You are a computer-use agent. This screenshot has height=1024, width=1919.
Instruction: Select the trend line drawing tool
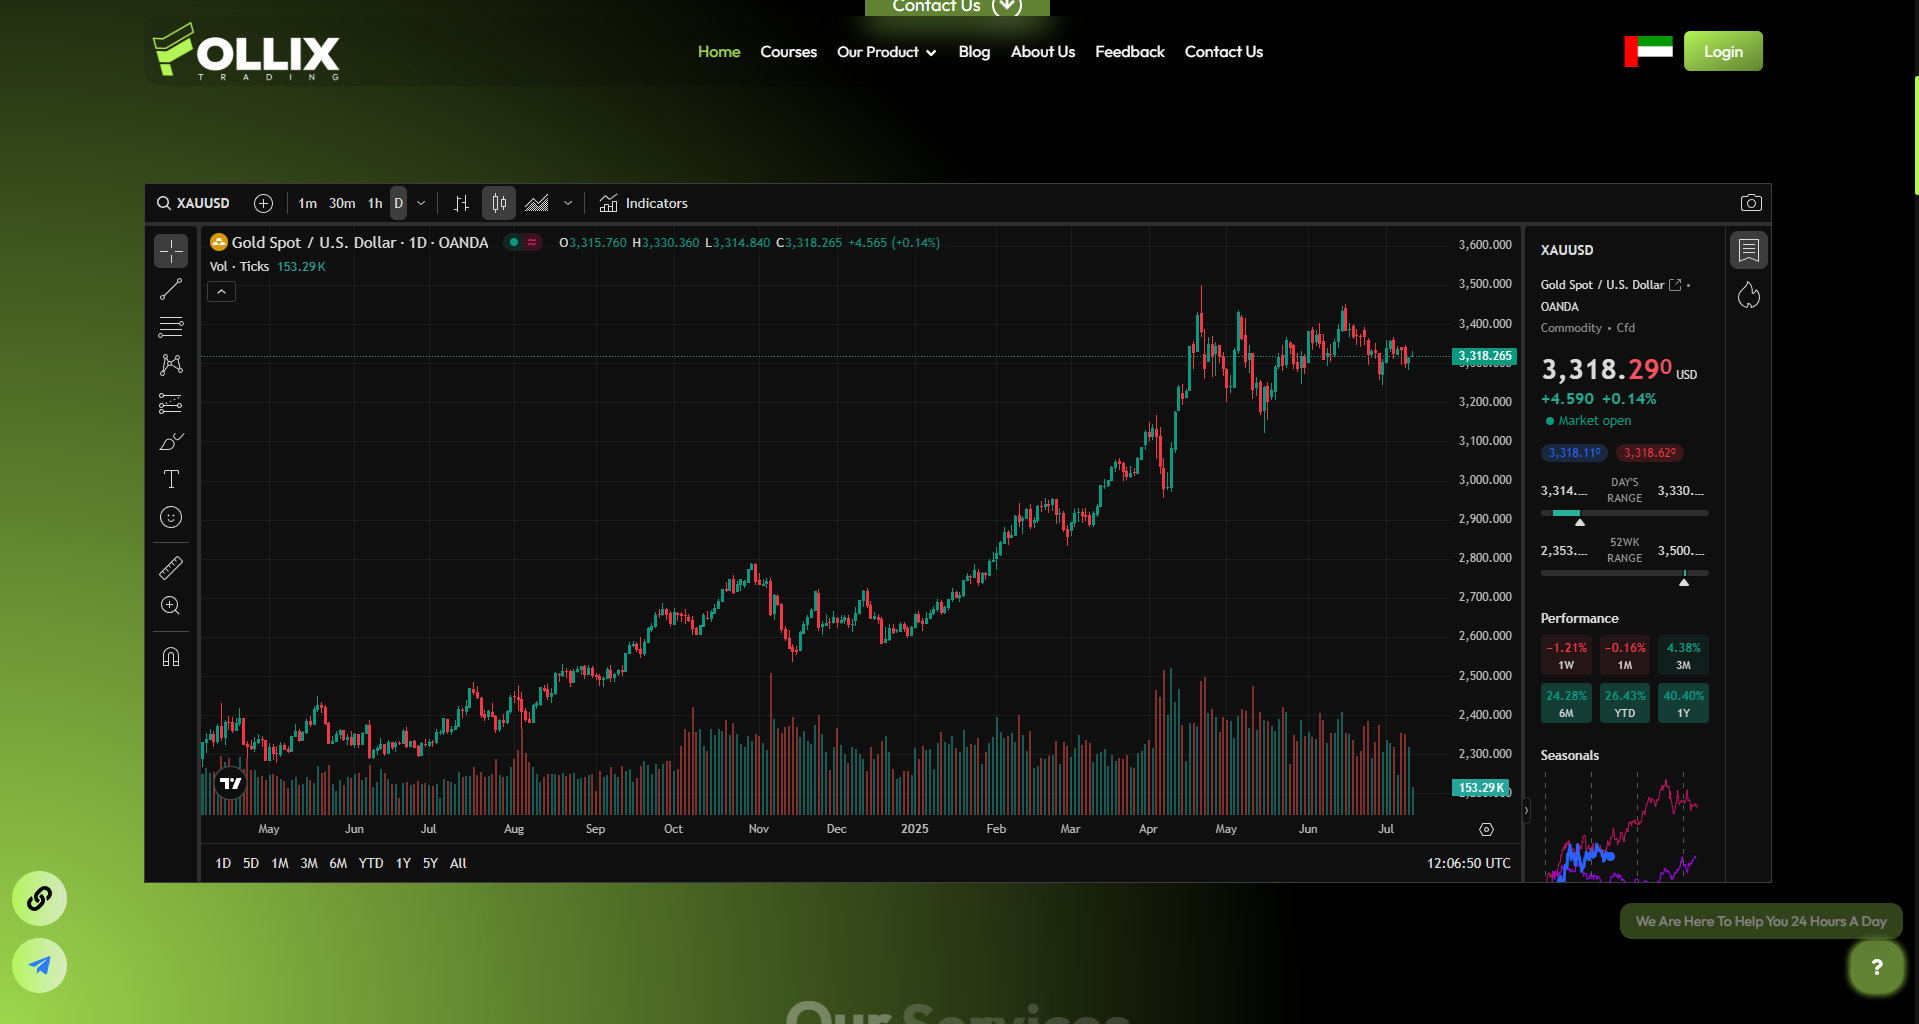coord(171,289)
